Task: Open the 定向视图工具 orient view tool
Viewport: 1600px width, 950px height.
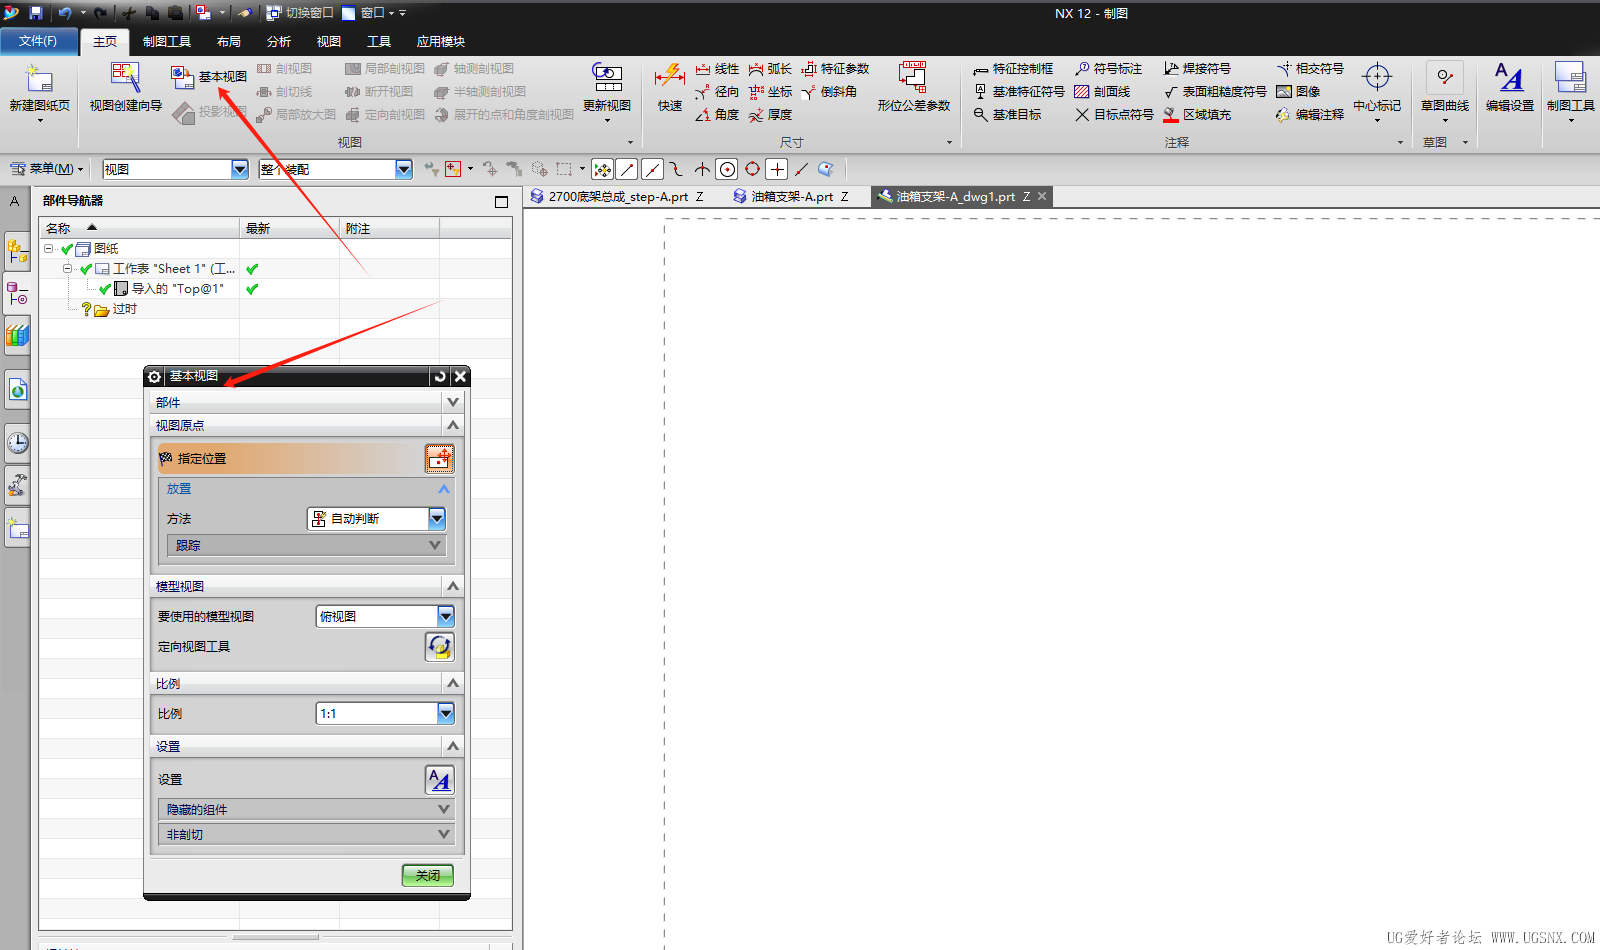Action: tap(439, 647)
